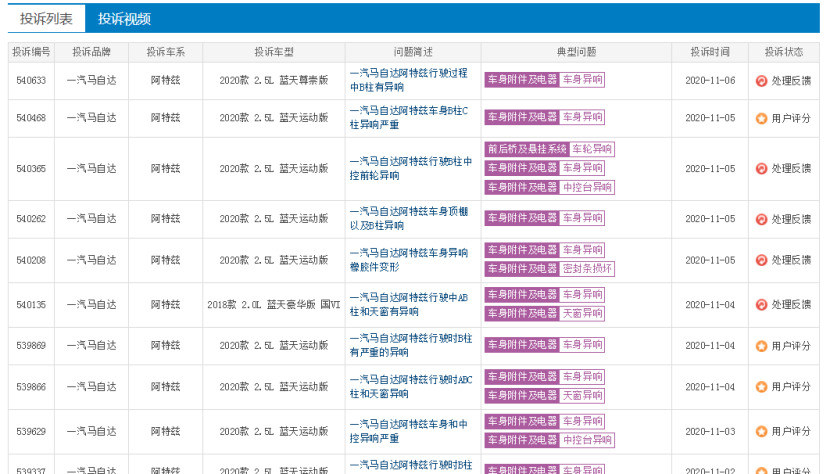Click date 2020-11-04 in row 540135
The image size is (830, 474).
point(710,305)
